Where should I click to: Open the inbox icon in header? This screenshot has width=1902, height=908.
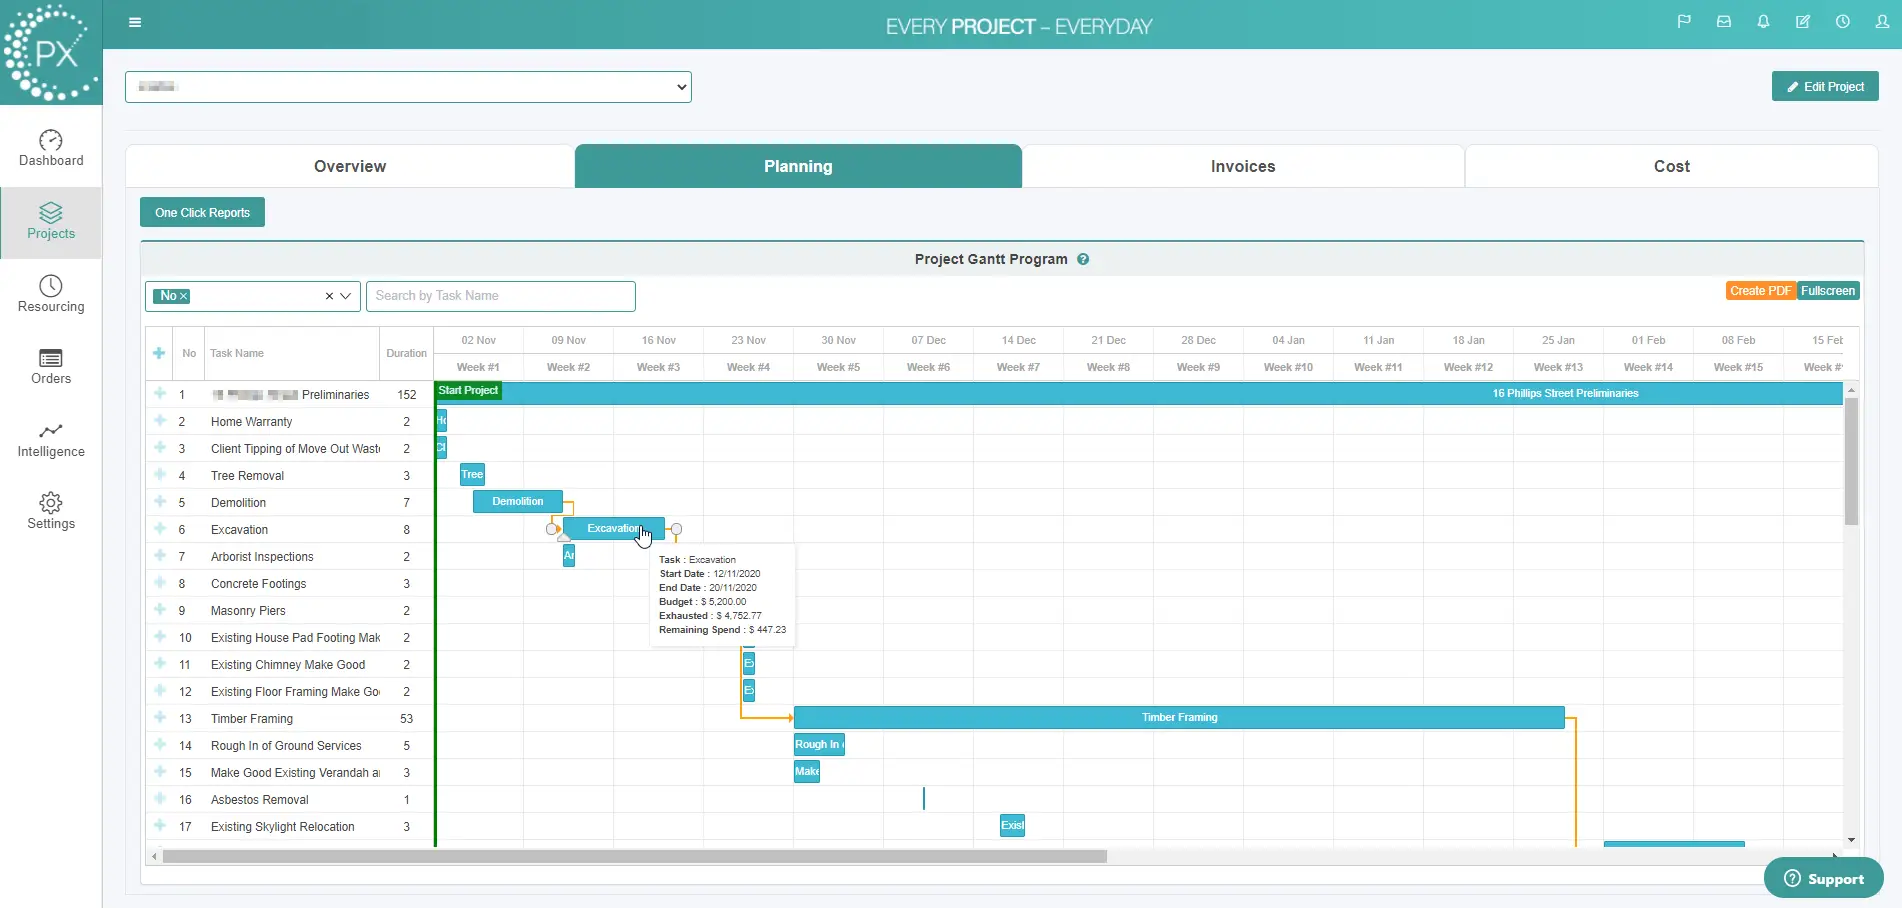pos(1724,22)
